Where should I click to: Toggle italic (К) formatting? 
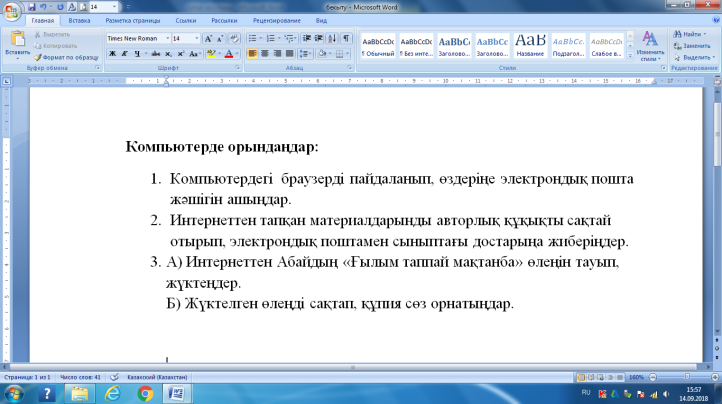[x=124, y=54]
